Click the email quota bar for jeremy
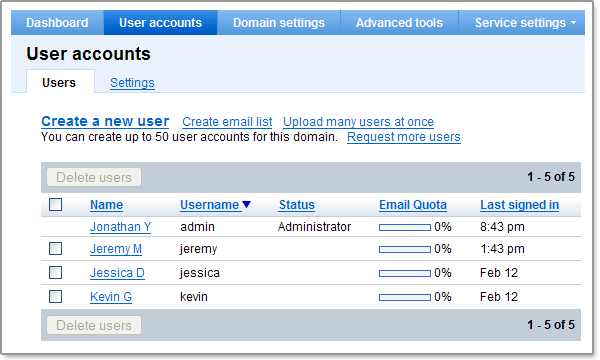The image size is (600, 360). point(405,249)
